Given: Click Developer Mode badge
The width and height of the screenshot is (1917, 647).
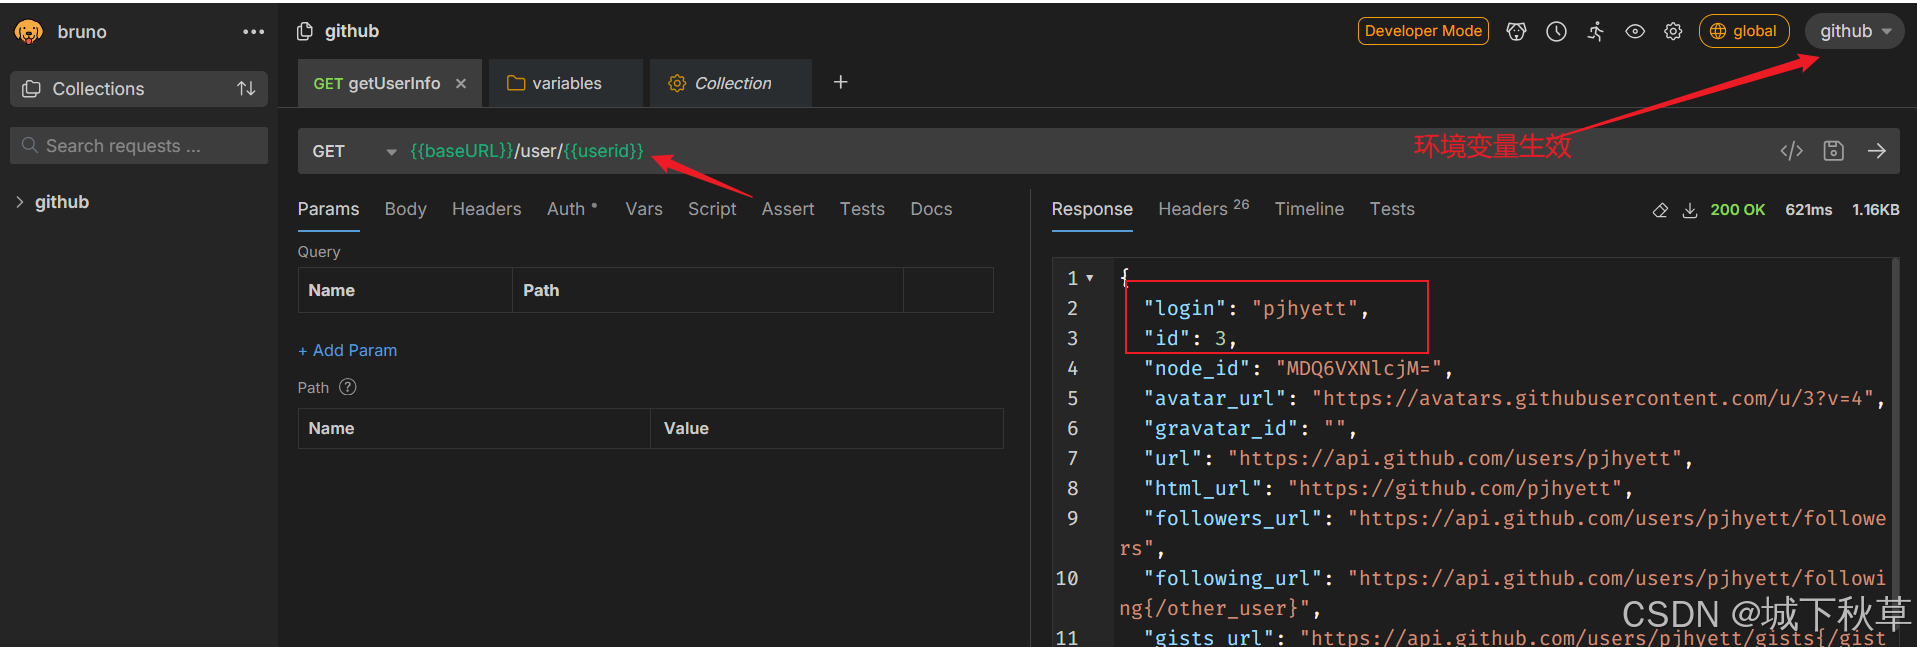Looking at the screenshot, I should point(1423,31).
